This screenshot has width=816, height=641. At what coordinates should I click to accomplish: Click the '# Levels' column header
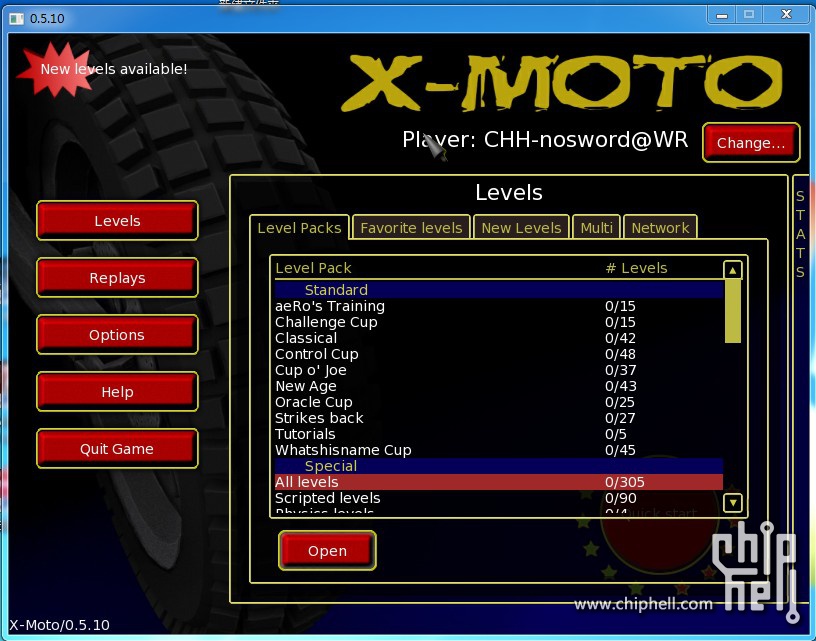pyautogui.click(x=636, y=268)
